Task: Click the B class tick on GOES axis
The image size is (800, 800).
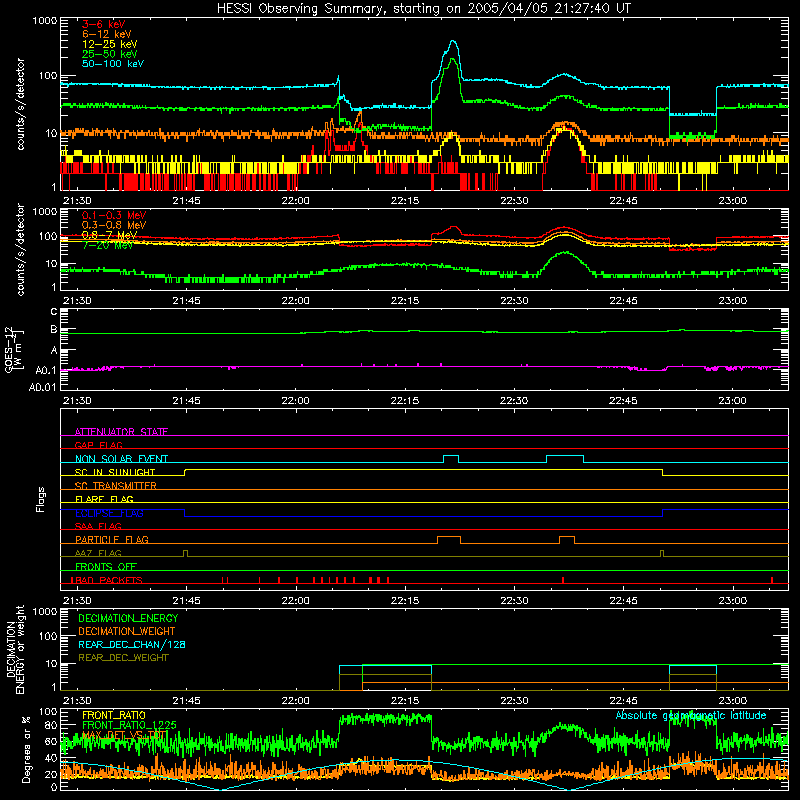Action: 54,330
